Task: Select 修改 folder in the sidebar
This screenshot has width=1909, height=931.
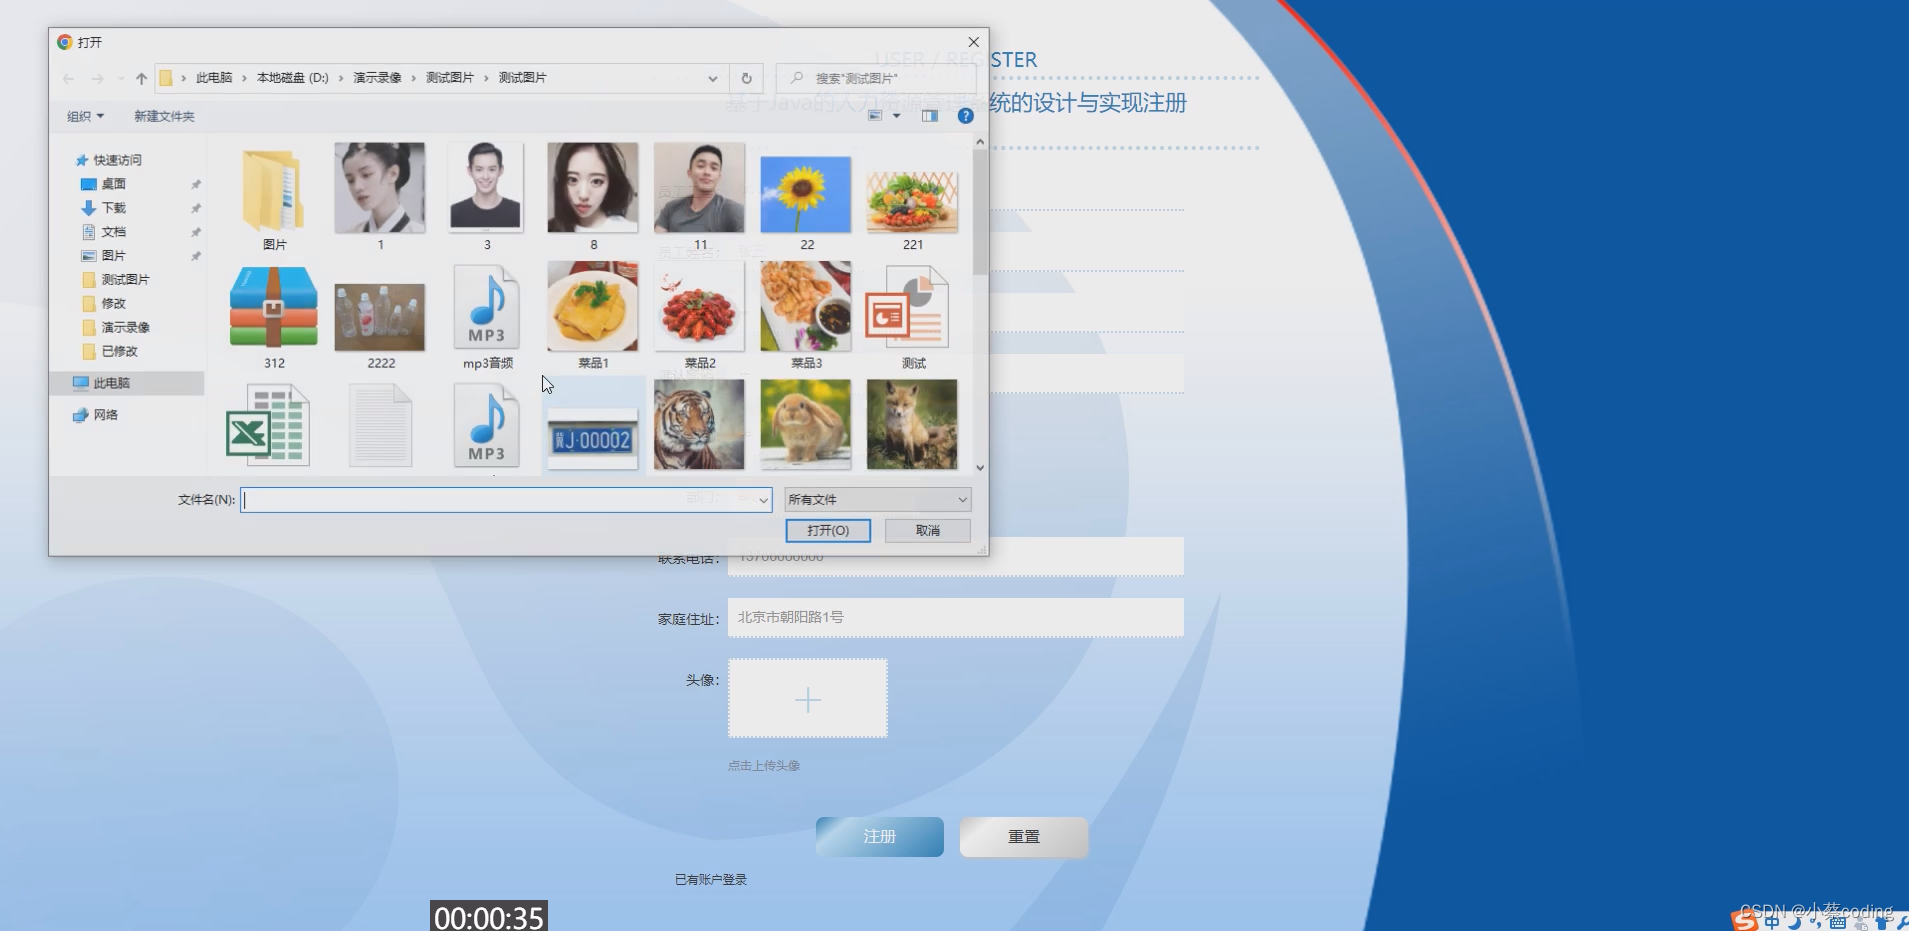Action: click(113, 303)
